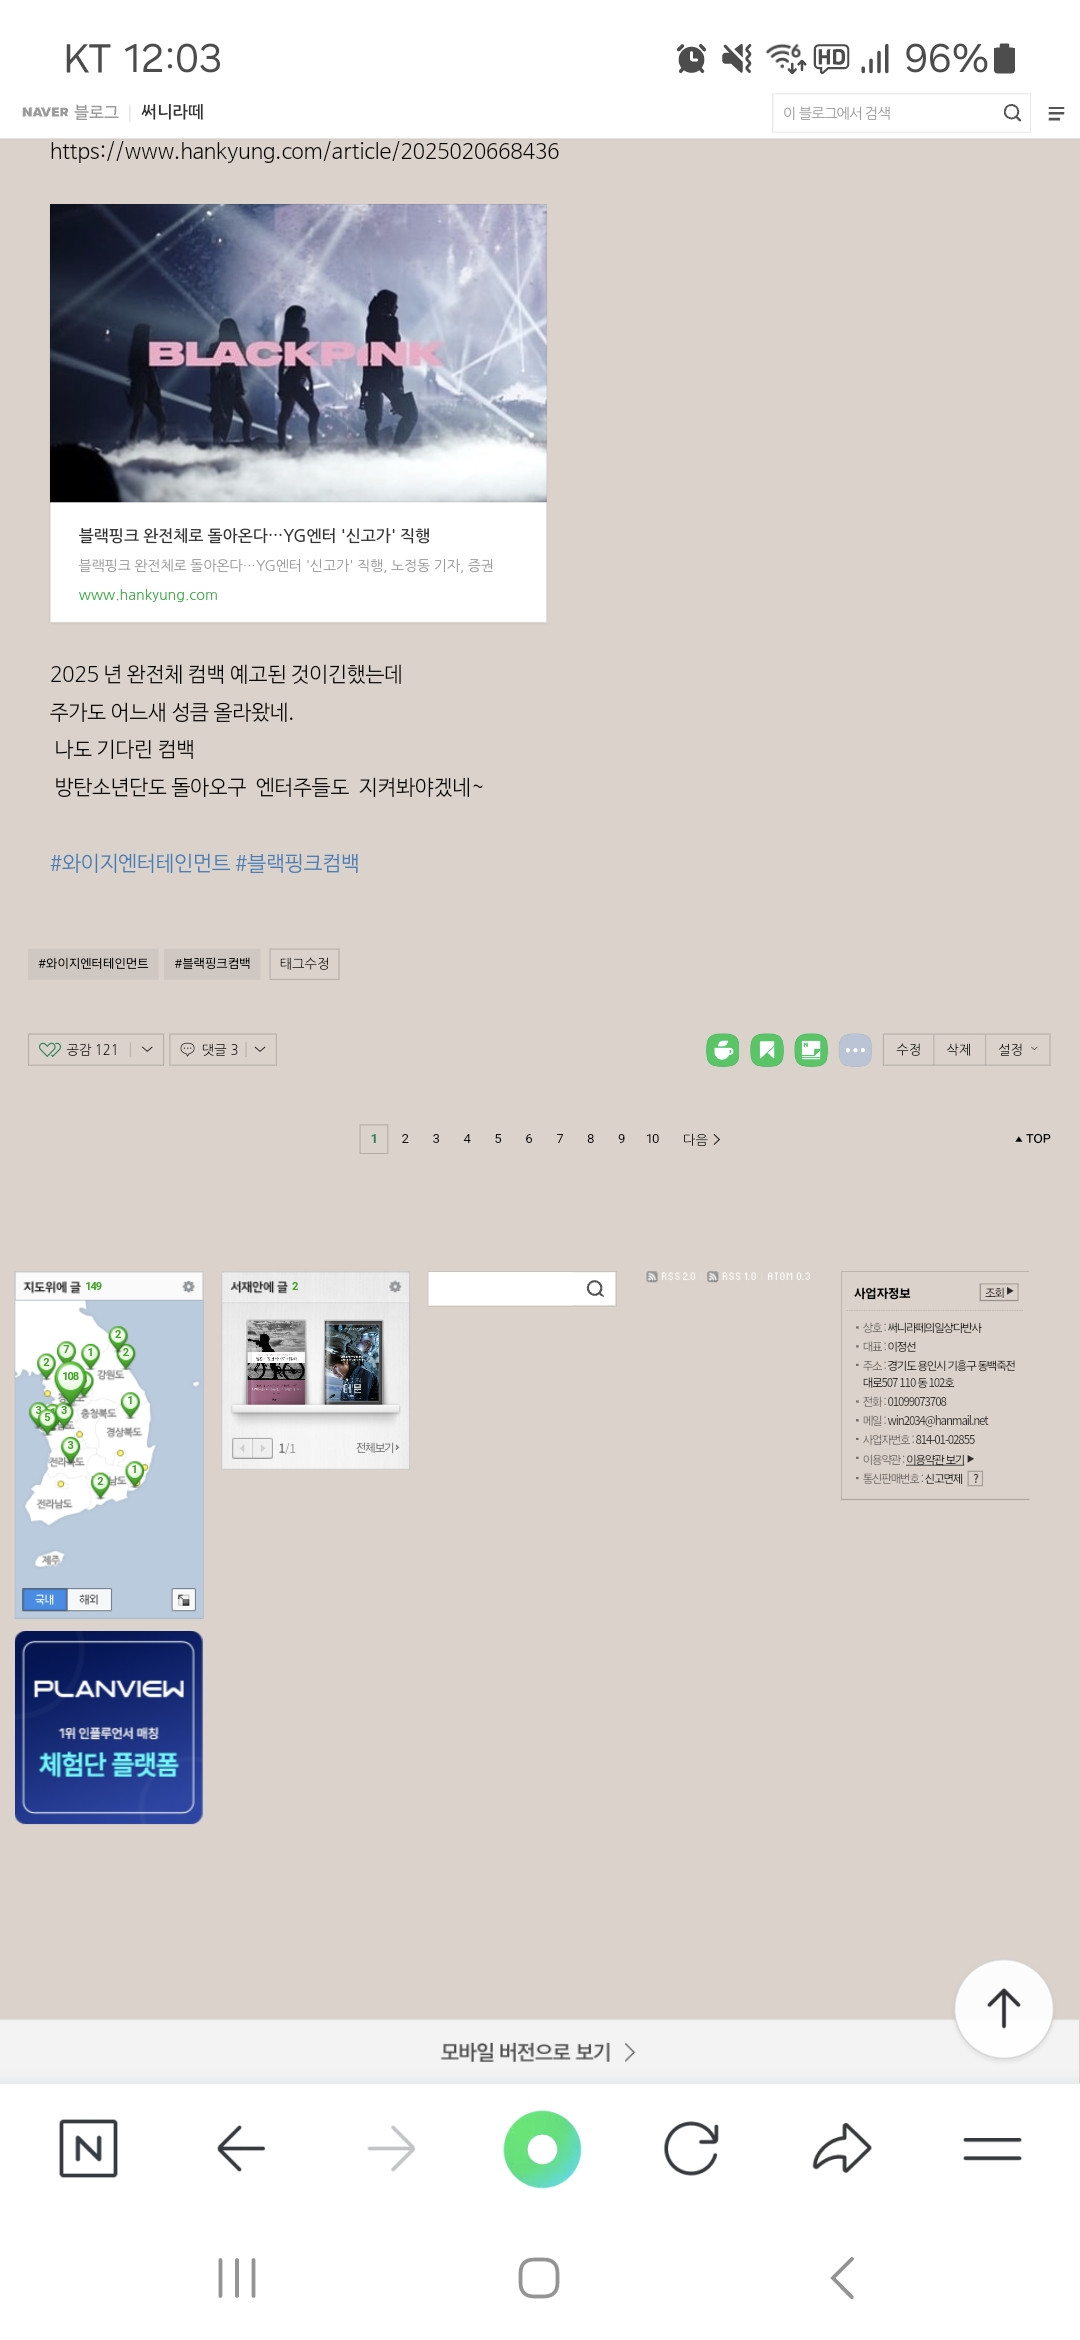Share post to Naver Cafe icon
Screen dimensions: 1080x2340
(x=722, y=1050)
